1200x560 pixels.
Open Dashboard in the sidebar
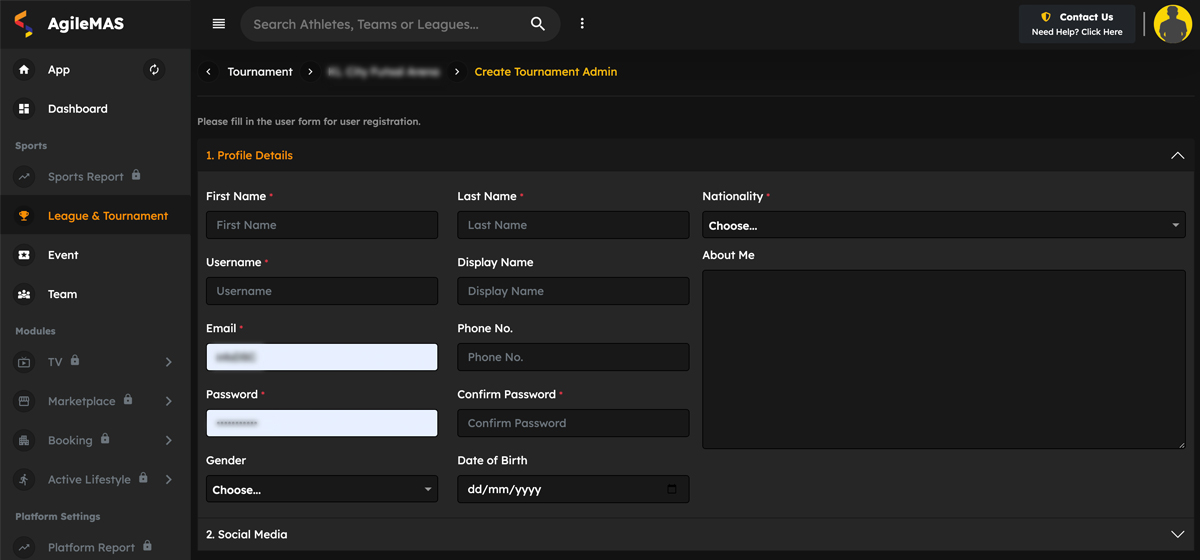(77, 109)
